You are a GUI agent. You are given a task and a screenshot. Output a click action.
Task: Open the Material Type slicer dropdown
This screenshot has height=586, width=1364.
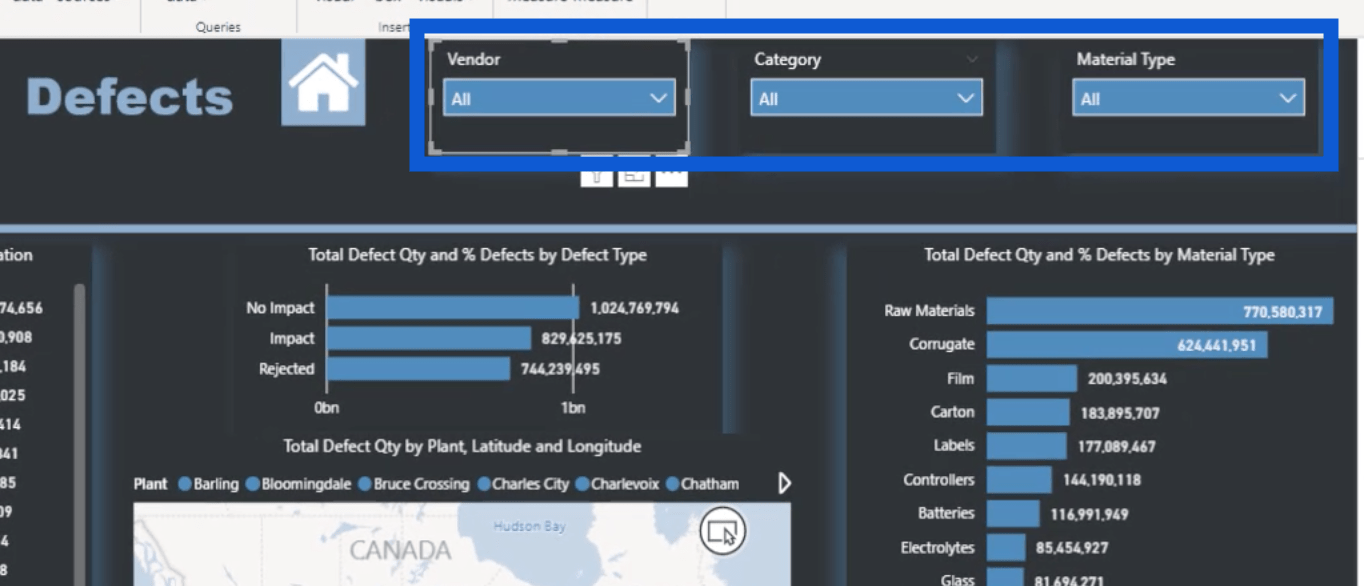pos(1188,98)
